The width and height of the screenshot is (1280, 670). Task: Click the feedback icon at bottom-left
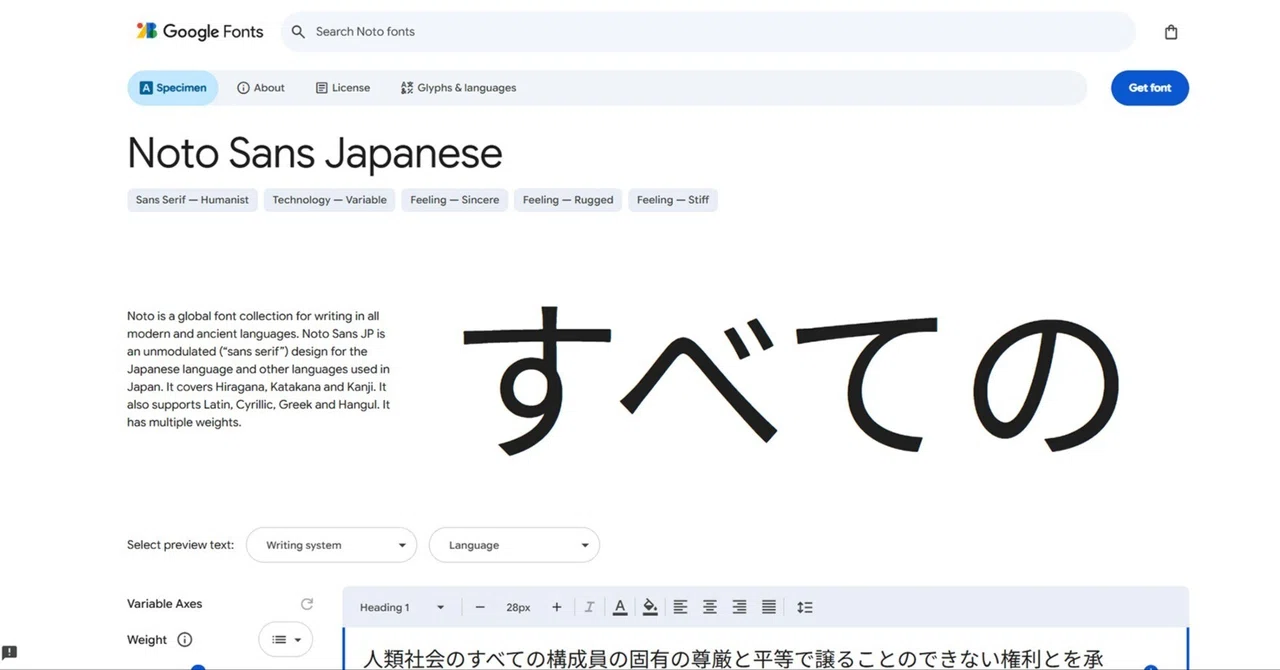10,652
